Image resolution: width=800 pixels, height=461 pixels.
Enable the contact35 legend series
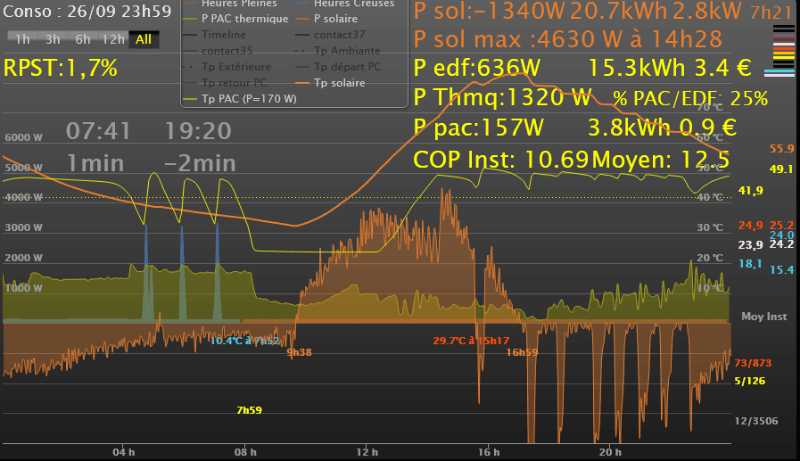[x=227, y=50]
